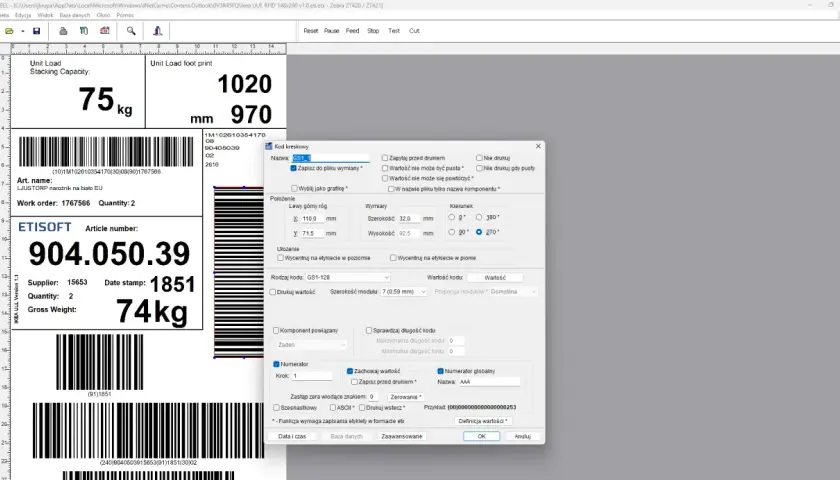840x480 pixels.
Task: Close the Kod kreskowy dialog with X
Action: point(538,146)
